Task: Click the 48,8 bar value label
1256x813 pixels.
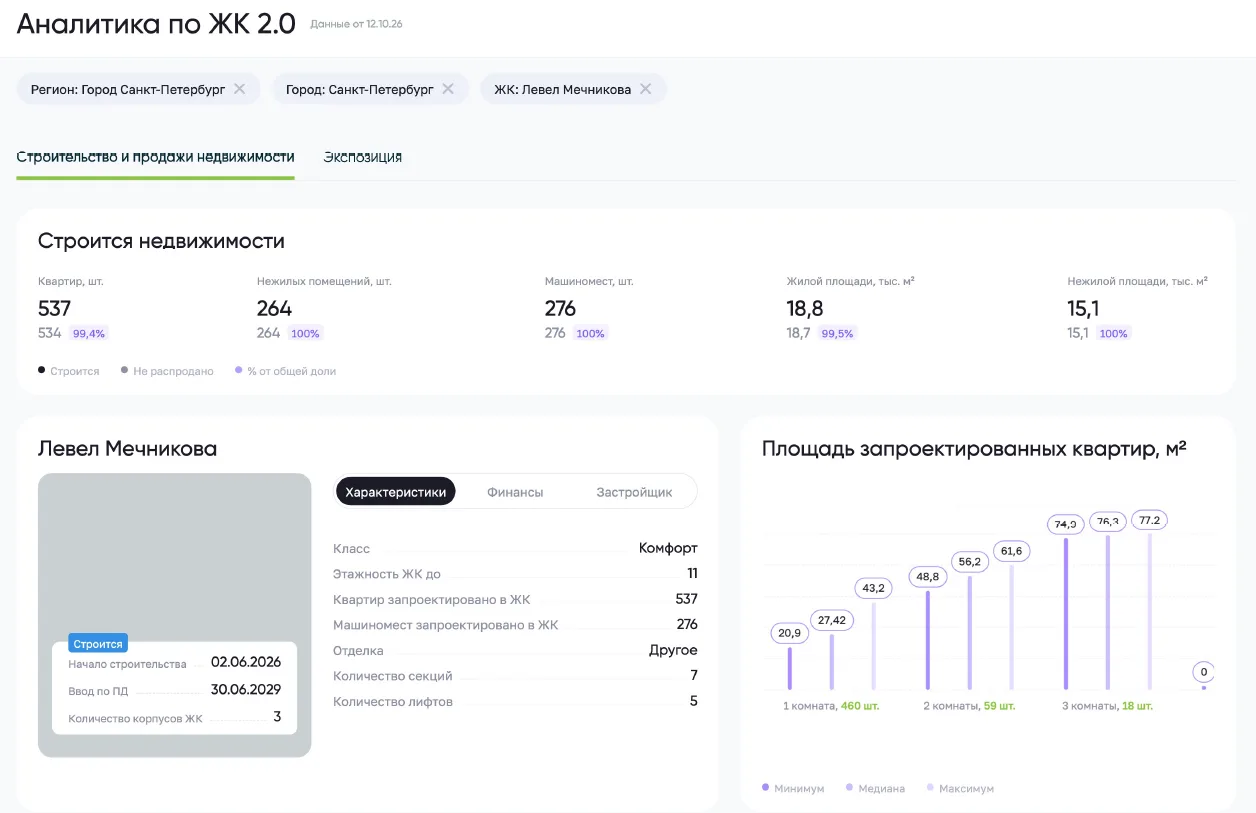Action: click(x=928, y=576)
